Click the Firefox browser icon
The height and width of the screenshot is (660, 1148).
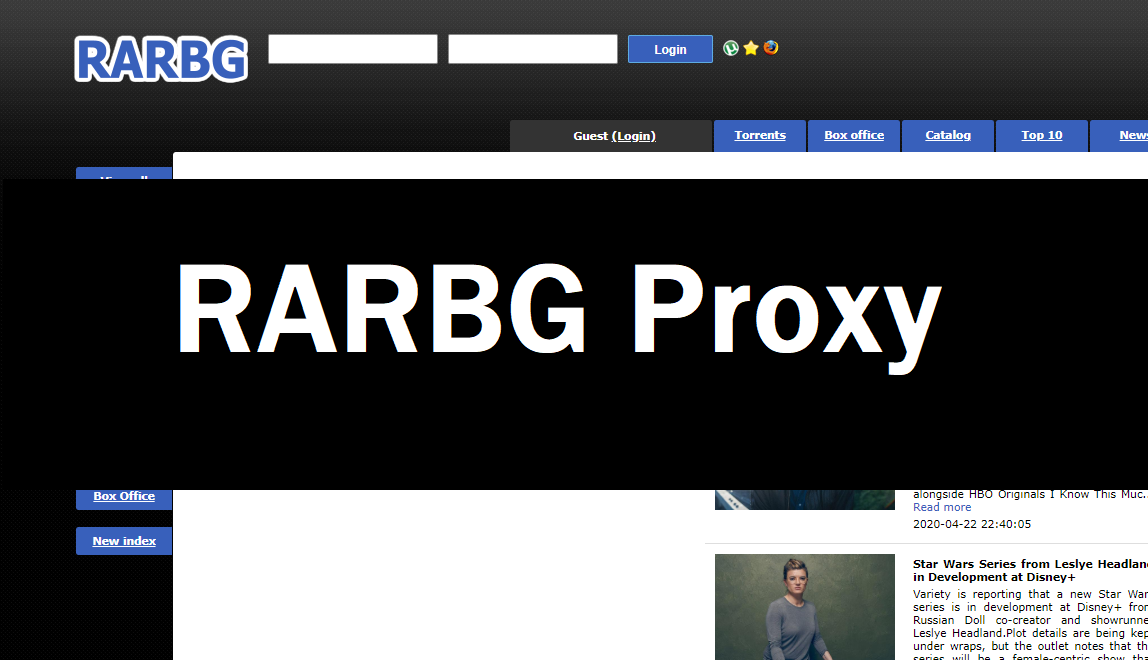pyautogui.click(x=769, y=48)
